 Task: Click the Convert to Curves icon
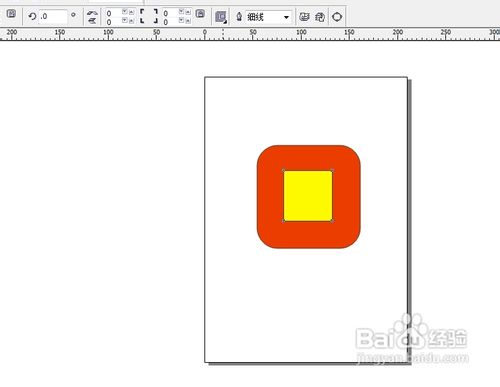click(337, 17)
